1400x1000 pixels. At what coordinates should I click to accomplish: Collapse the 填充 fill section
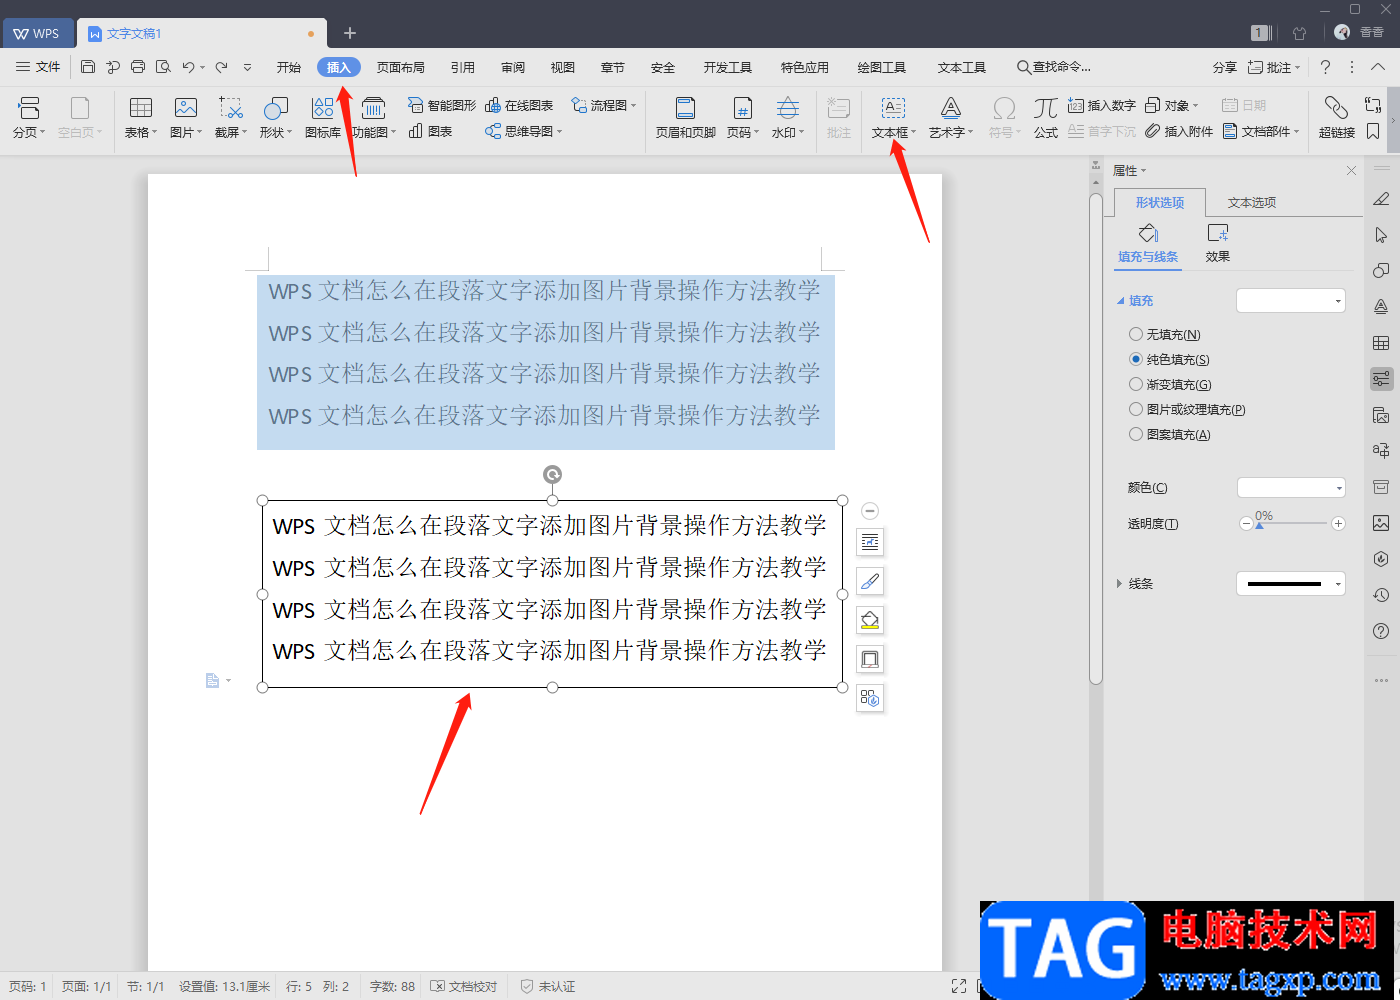point(1120,301)
